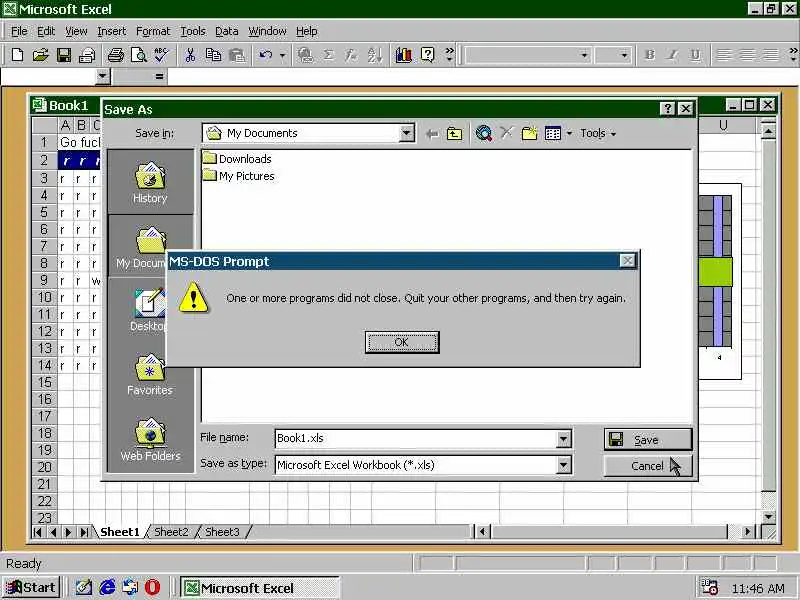800x600 pixels.
Task: Go Up One Level in Save As
Action: coord(454,134)
